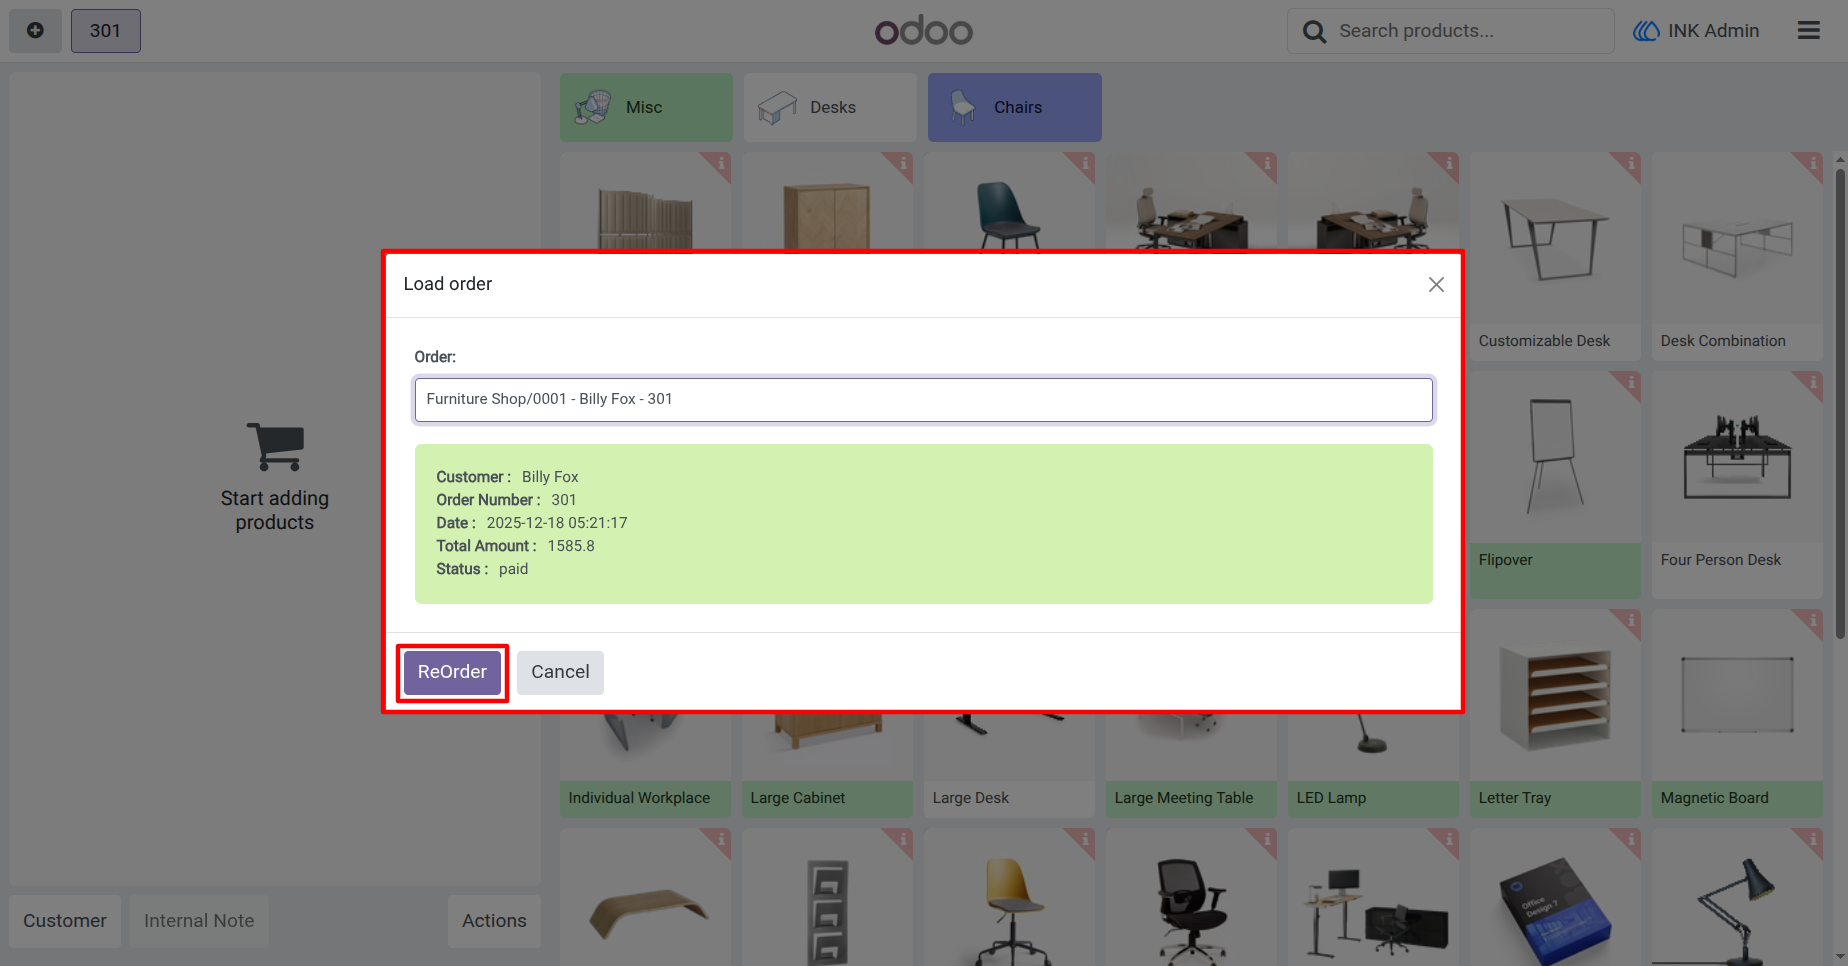
Task: Open info for Letter Tray
Action: click(x=1629, y=622)
